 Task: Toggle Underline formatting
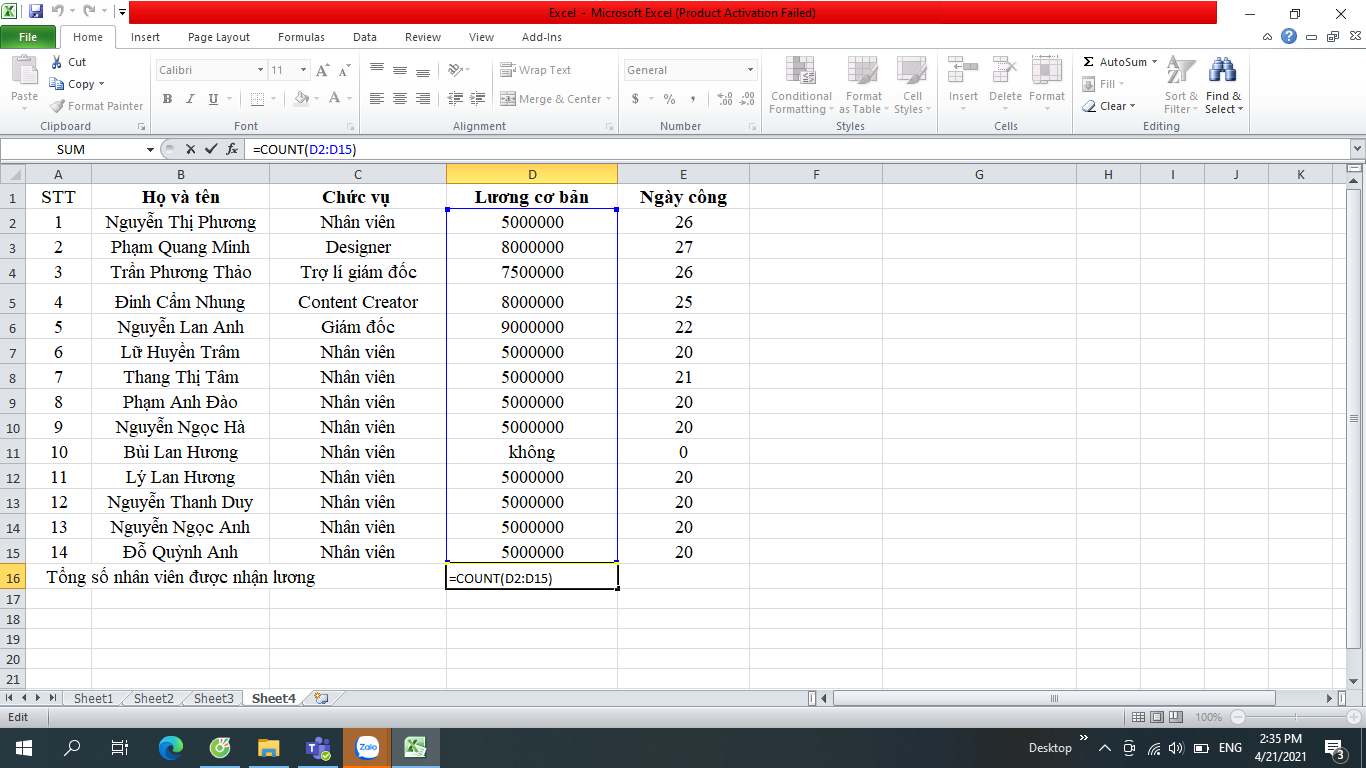pos(213,99)
